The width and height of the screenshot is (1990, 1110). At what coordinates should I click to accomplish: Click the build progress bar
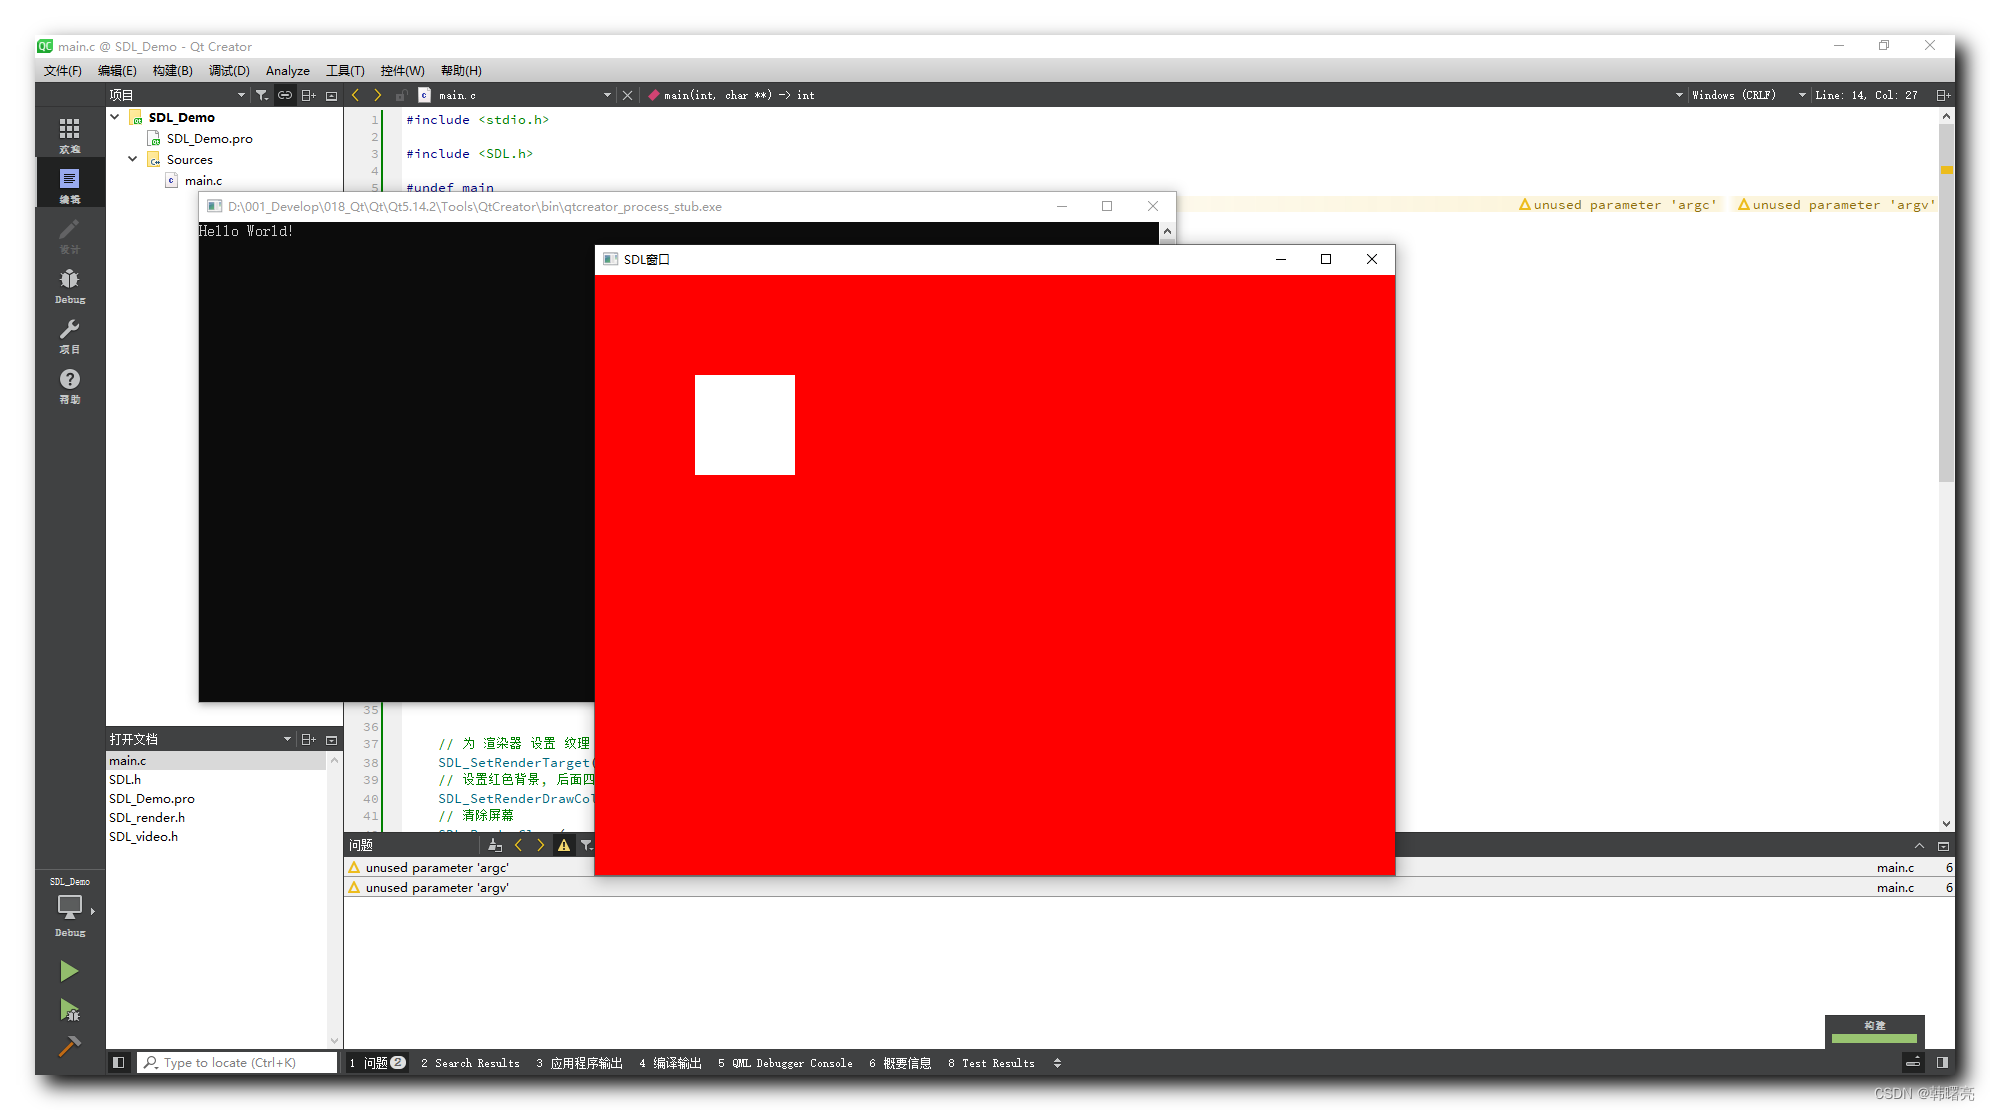pyautogui.click(x=1874, y=1038)
